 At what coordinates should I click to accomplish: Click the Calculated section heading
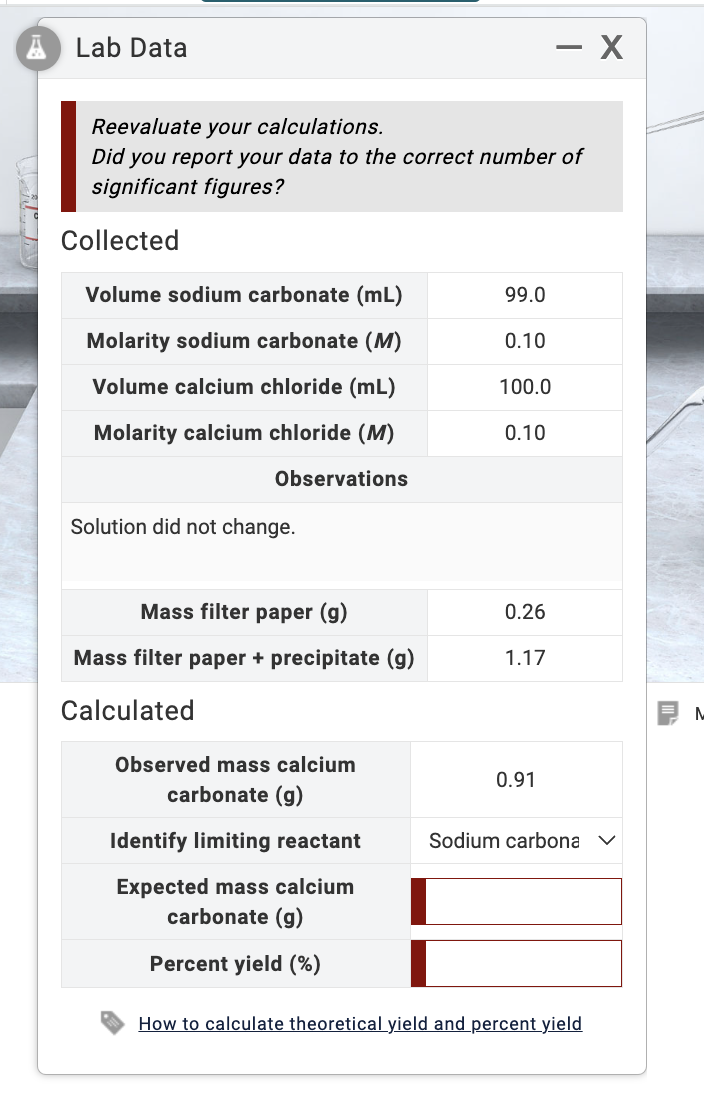(x=123, y=711)
